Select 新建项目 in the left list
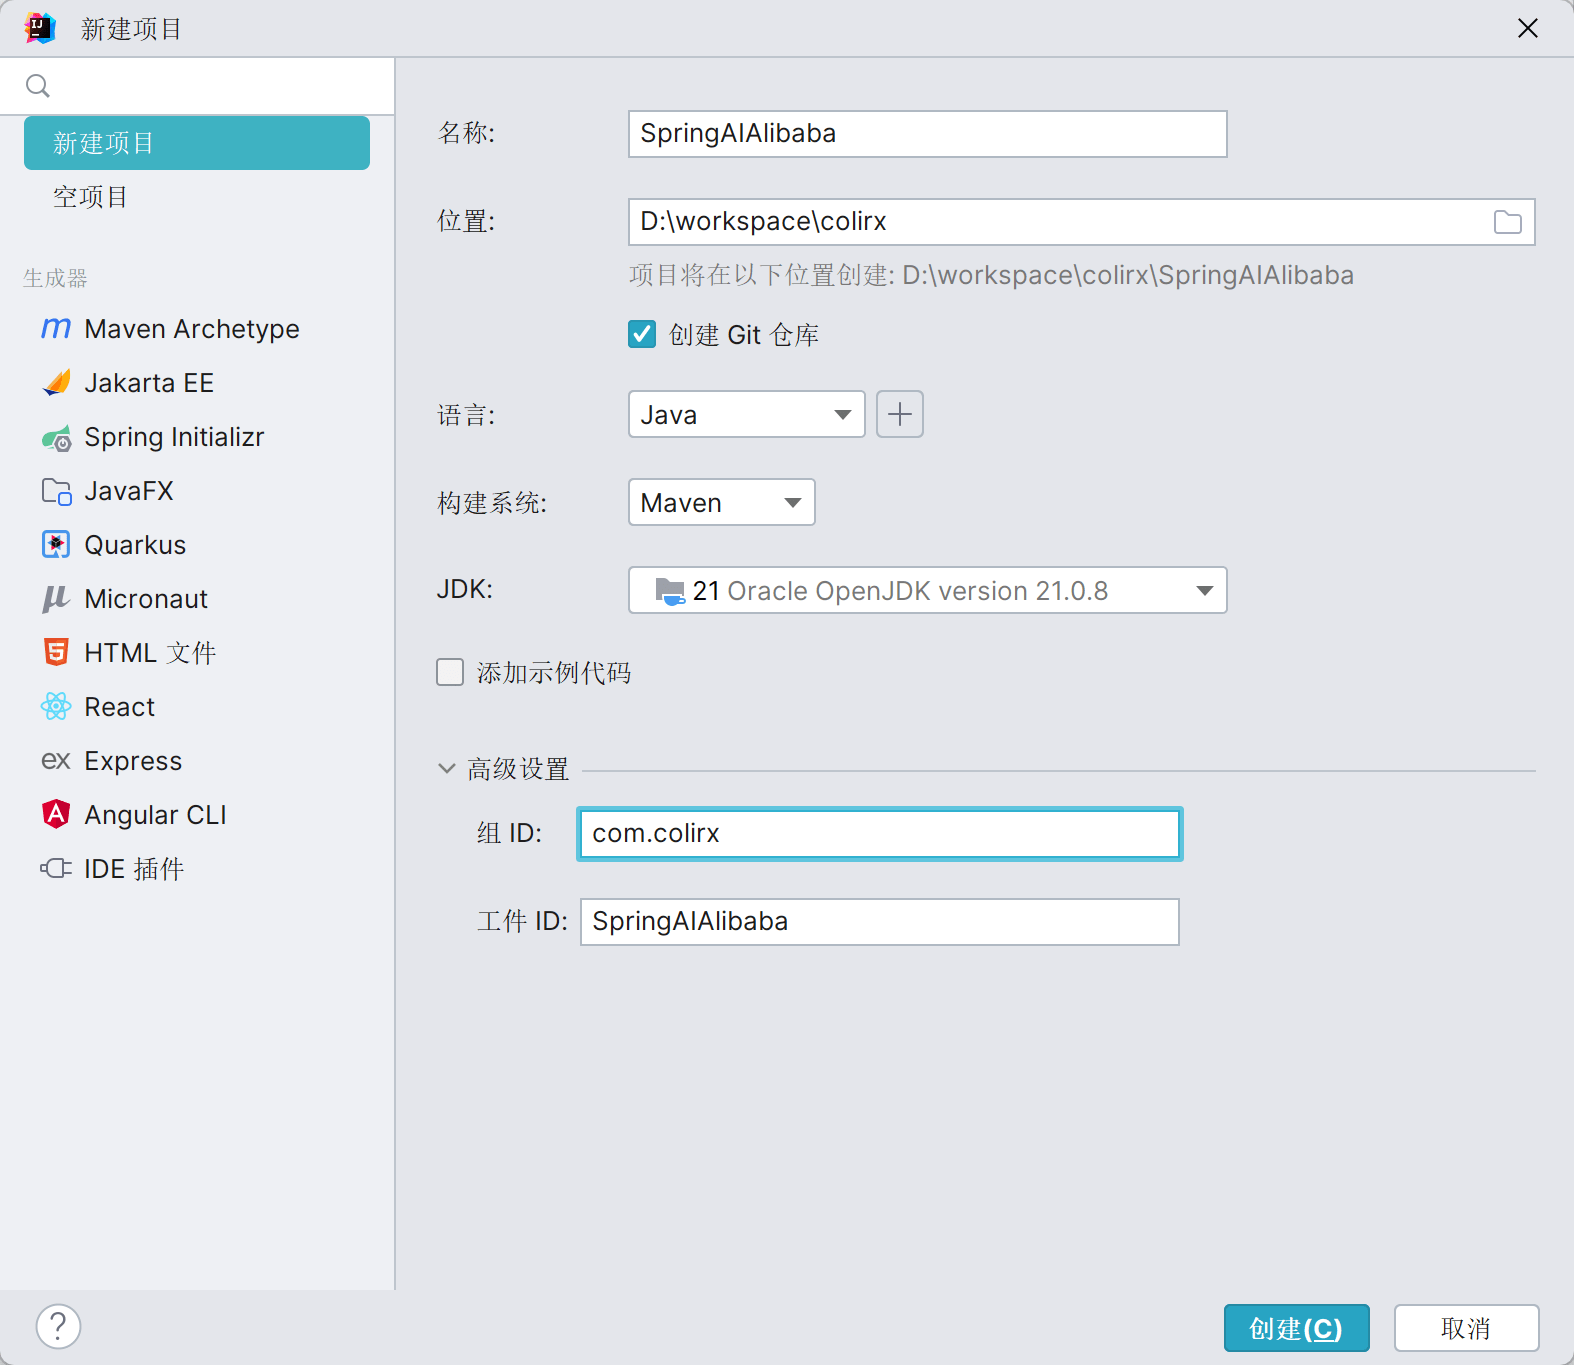The height and width of the screenshot is (1365, 1574). 197,143
